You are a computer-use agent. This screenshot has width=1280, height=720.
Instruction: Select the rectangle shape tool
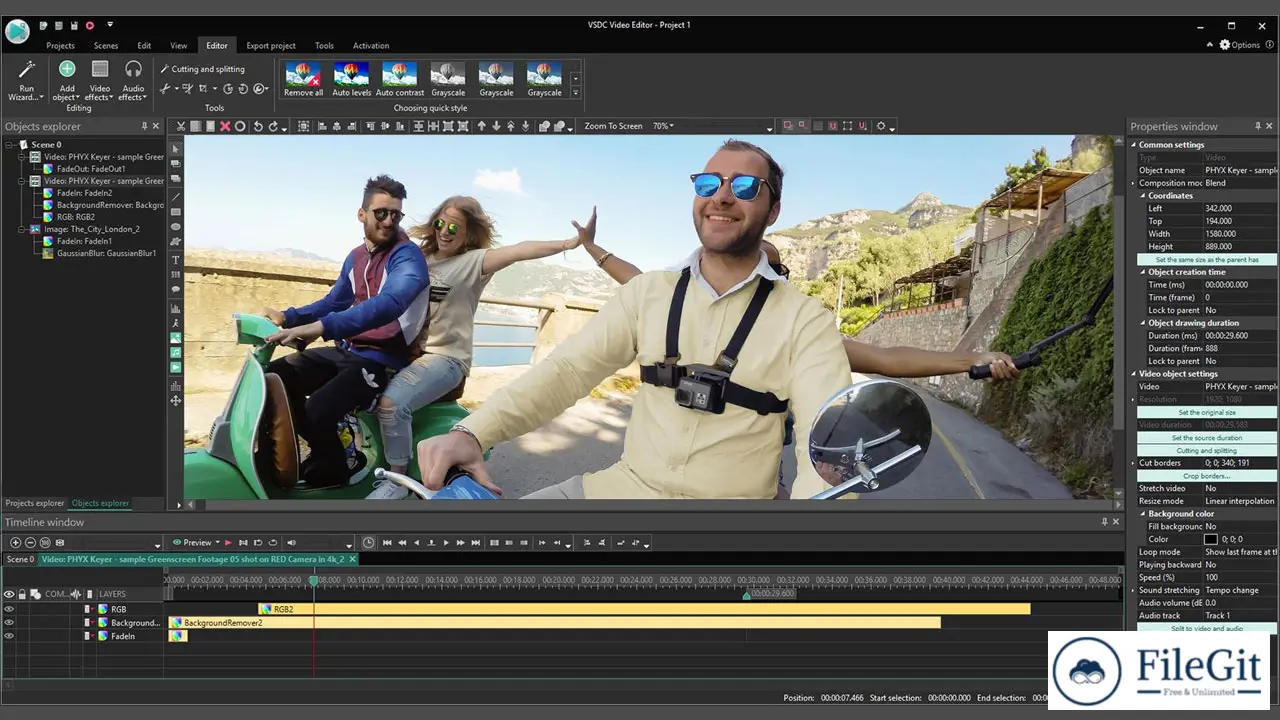tap(176, 212)
